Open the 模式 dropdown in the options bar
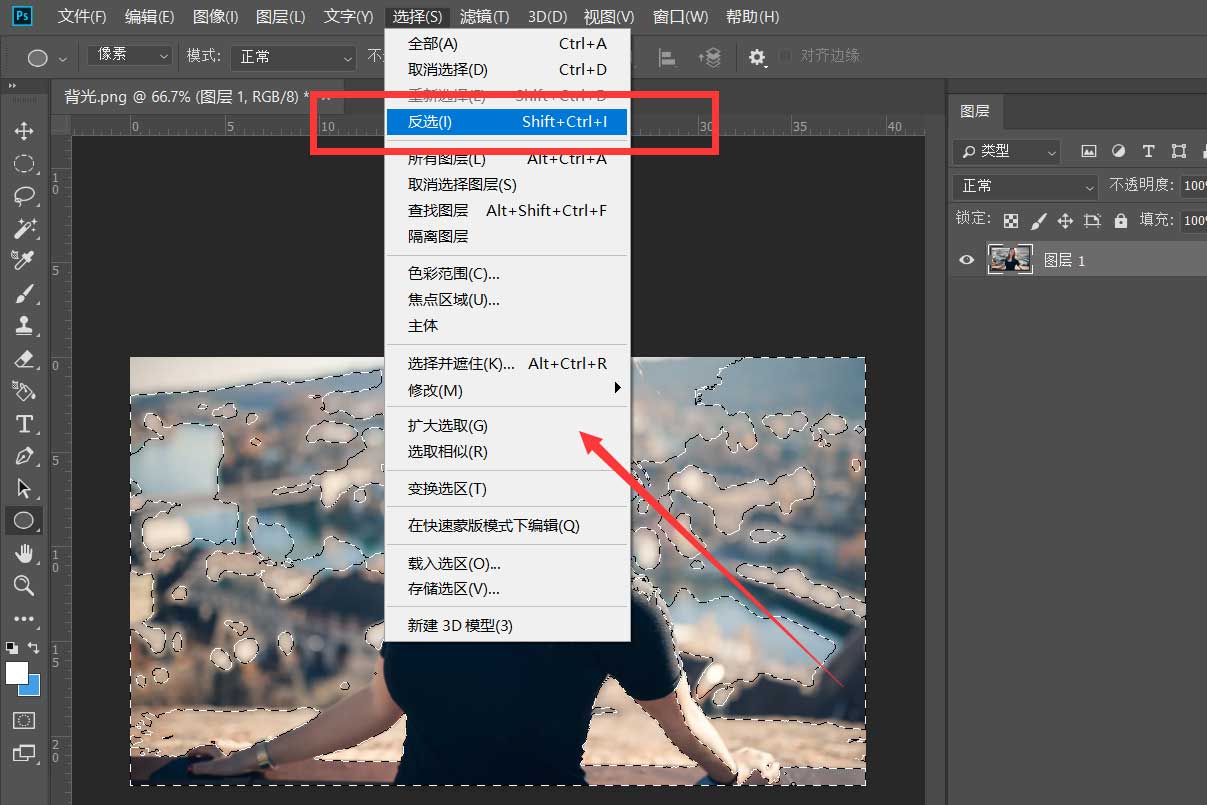This screenshot has height=805, width=1207. 292,56
